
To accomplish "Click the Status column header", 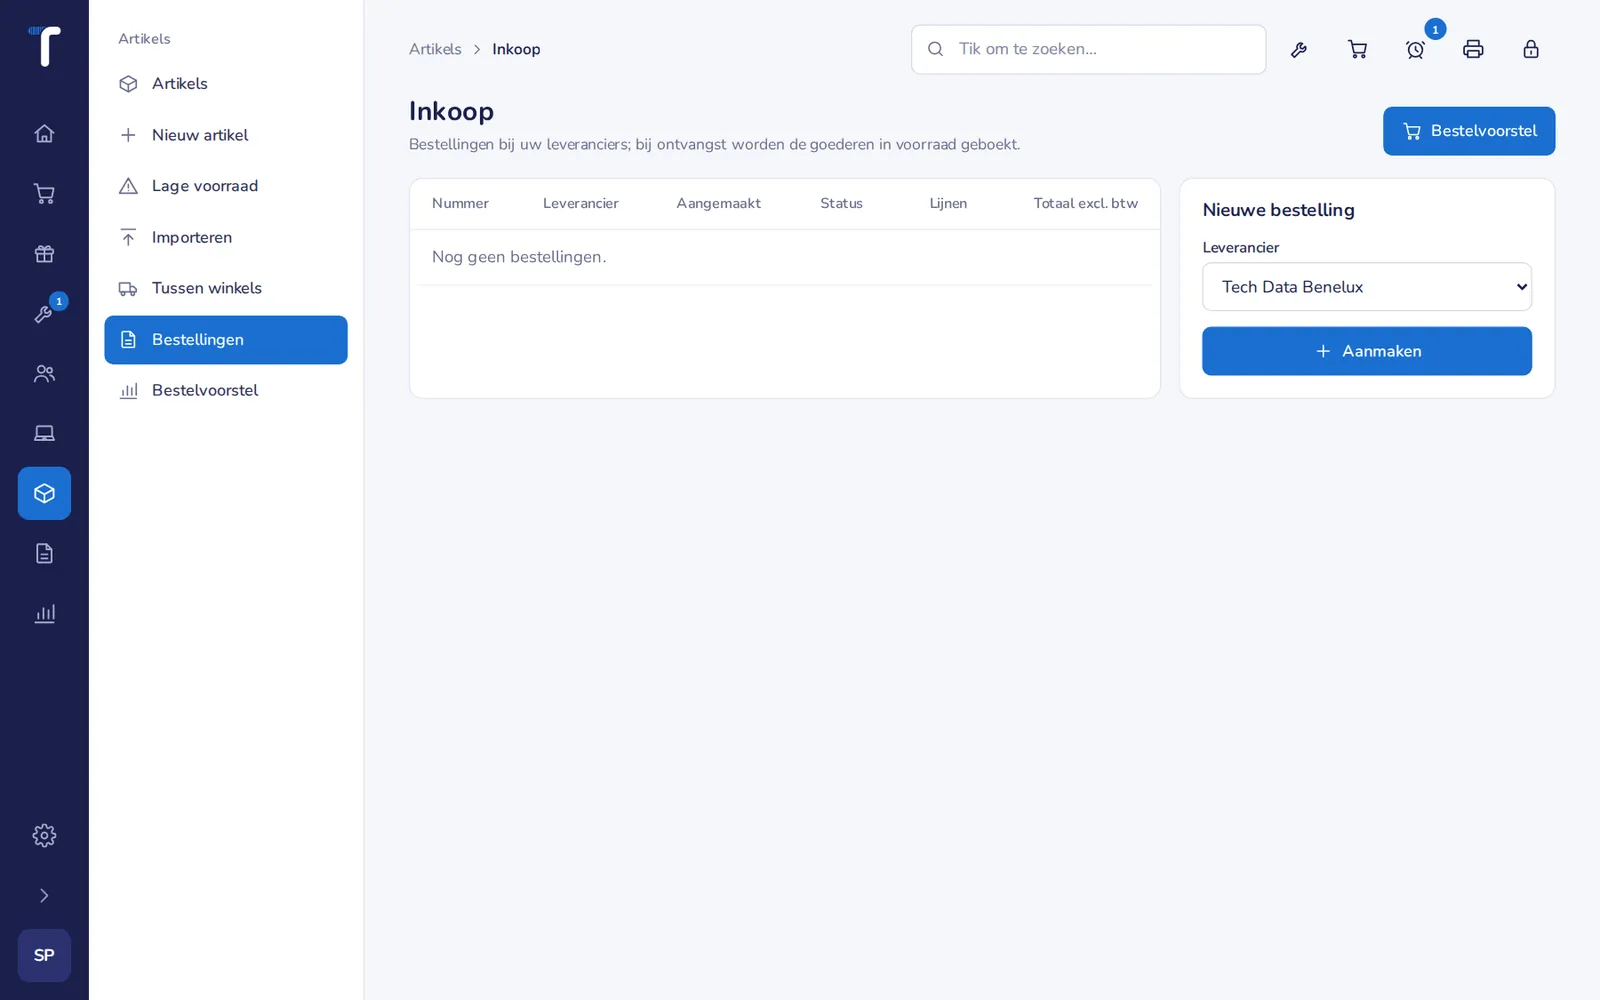I will tap(841, 203).
